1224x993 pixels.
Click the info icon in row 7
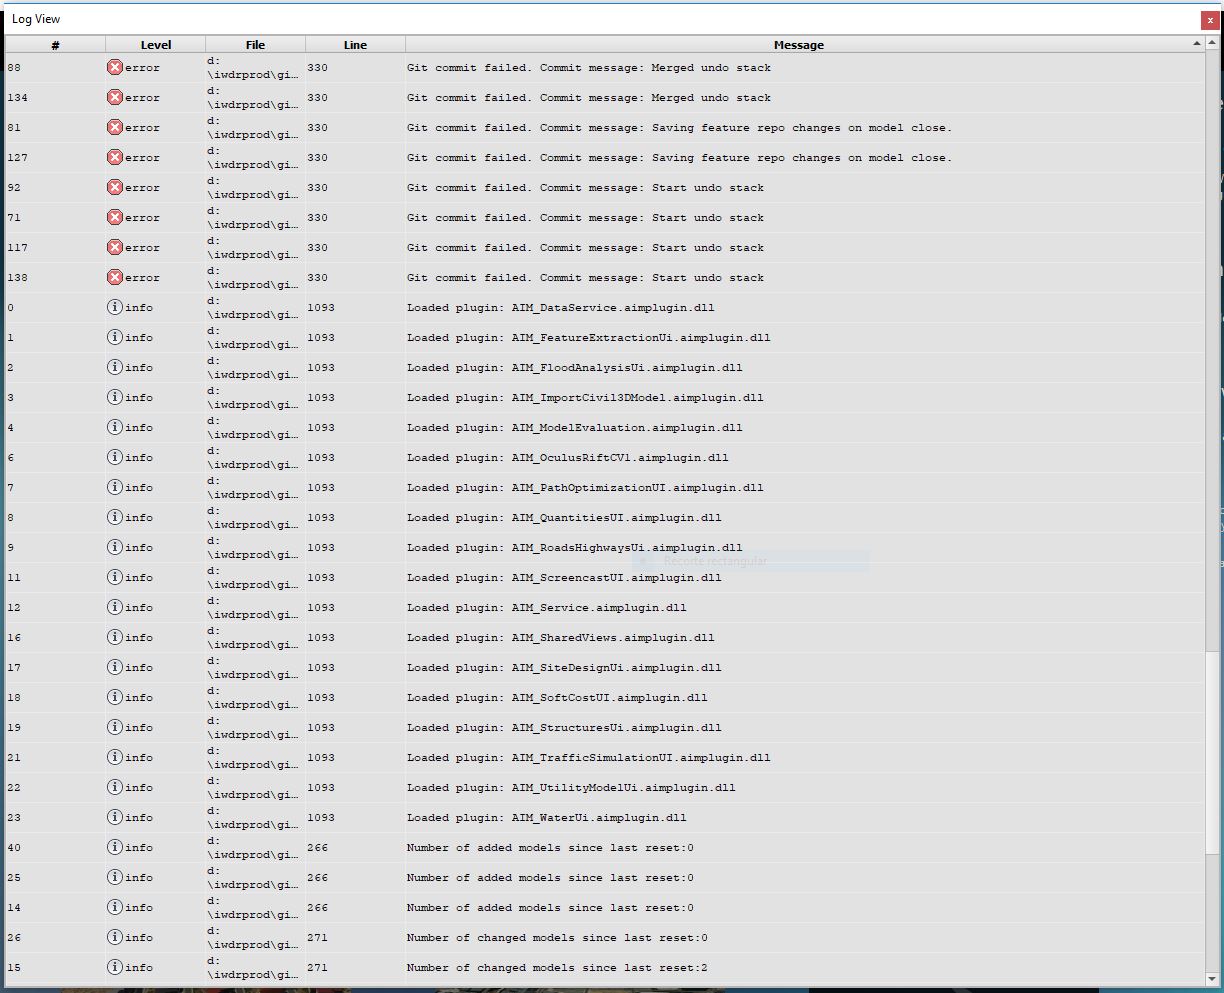point(115,487)
